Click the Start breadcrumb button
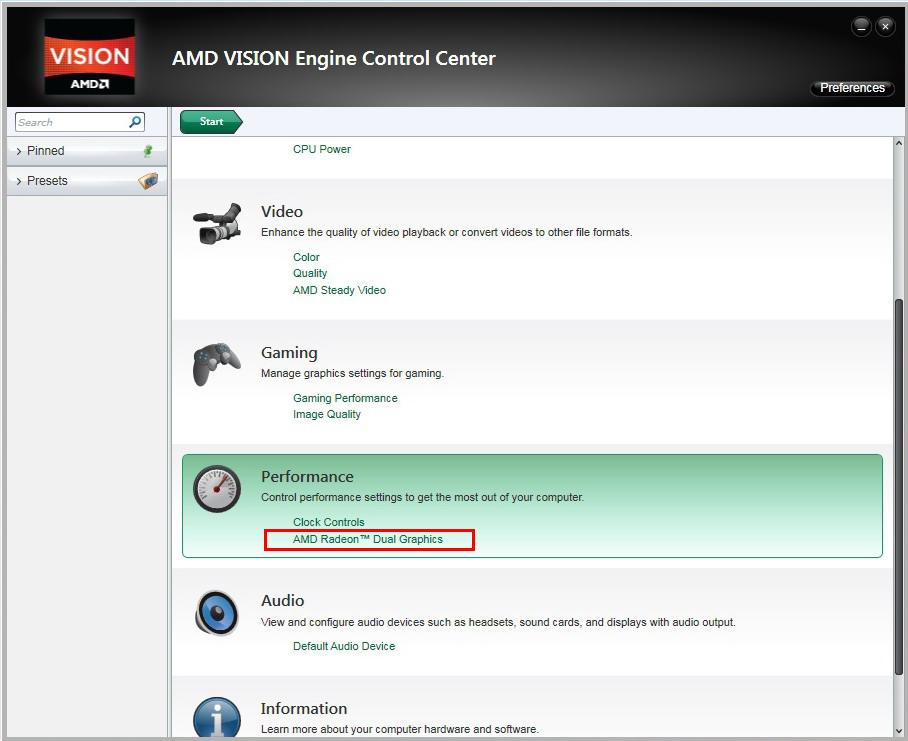This screenshot has height=741, width=908. point(211,122)
